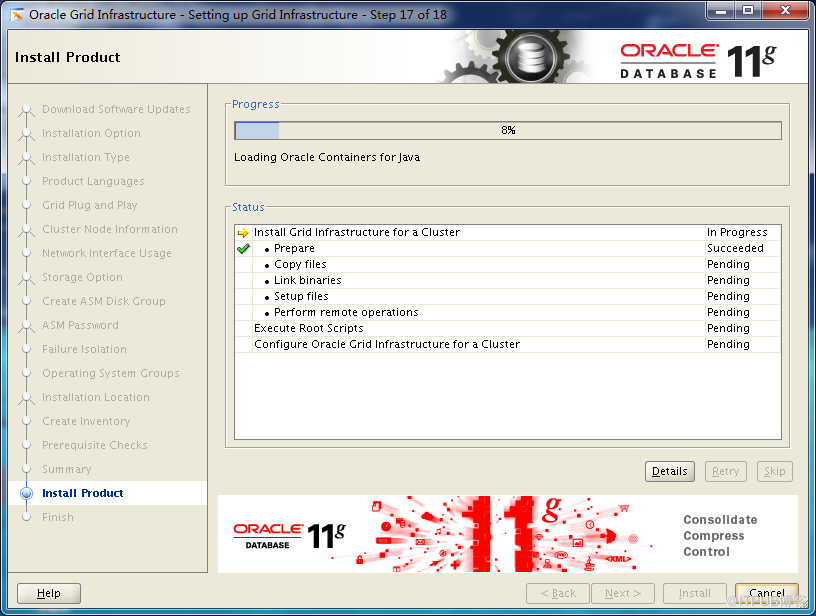The width and height of the screenshot is (816, 616).
Task: Click Download Software Updates step
Action: (116, 109)
